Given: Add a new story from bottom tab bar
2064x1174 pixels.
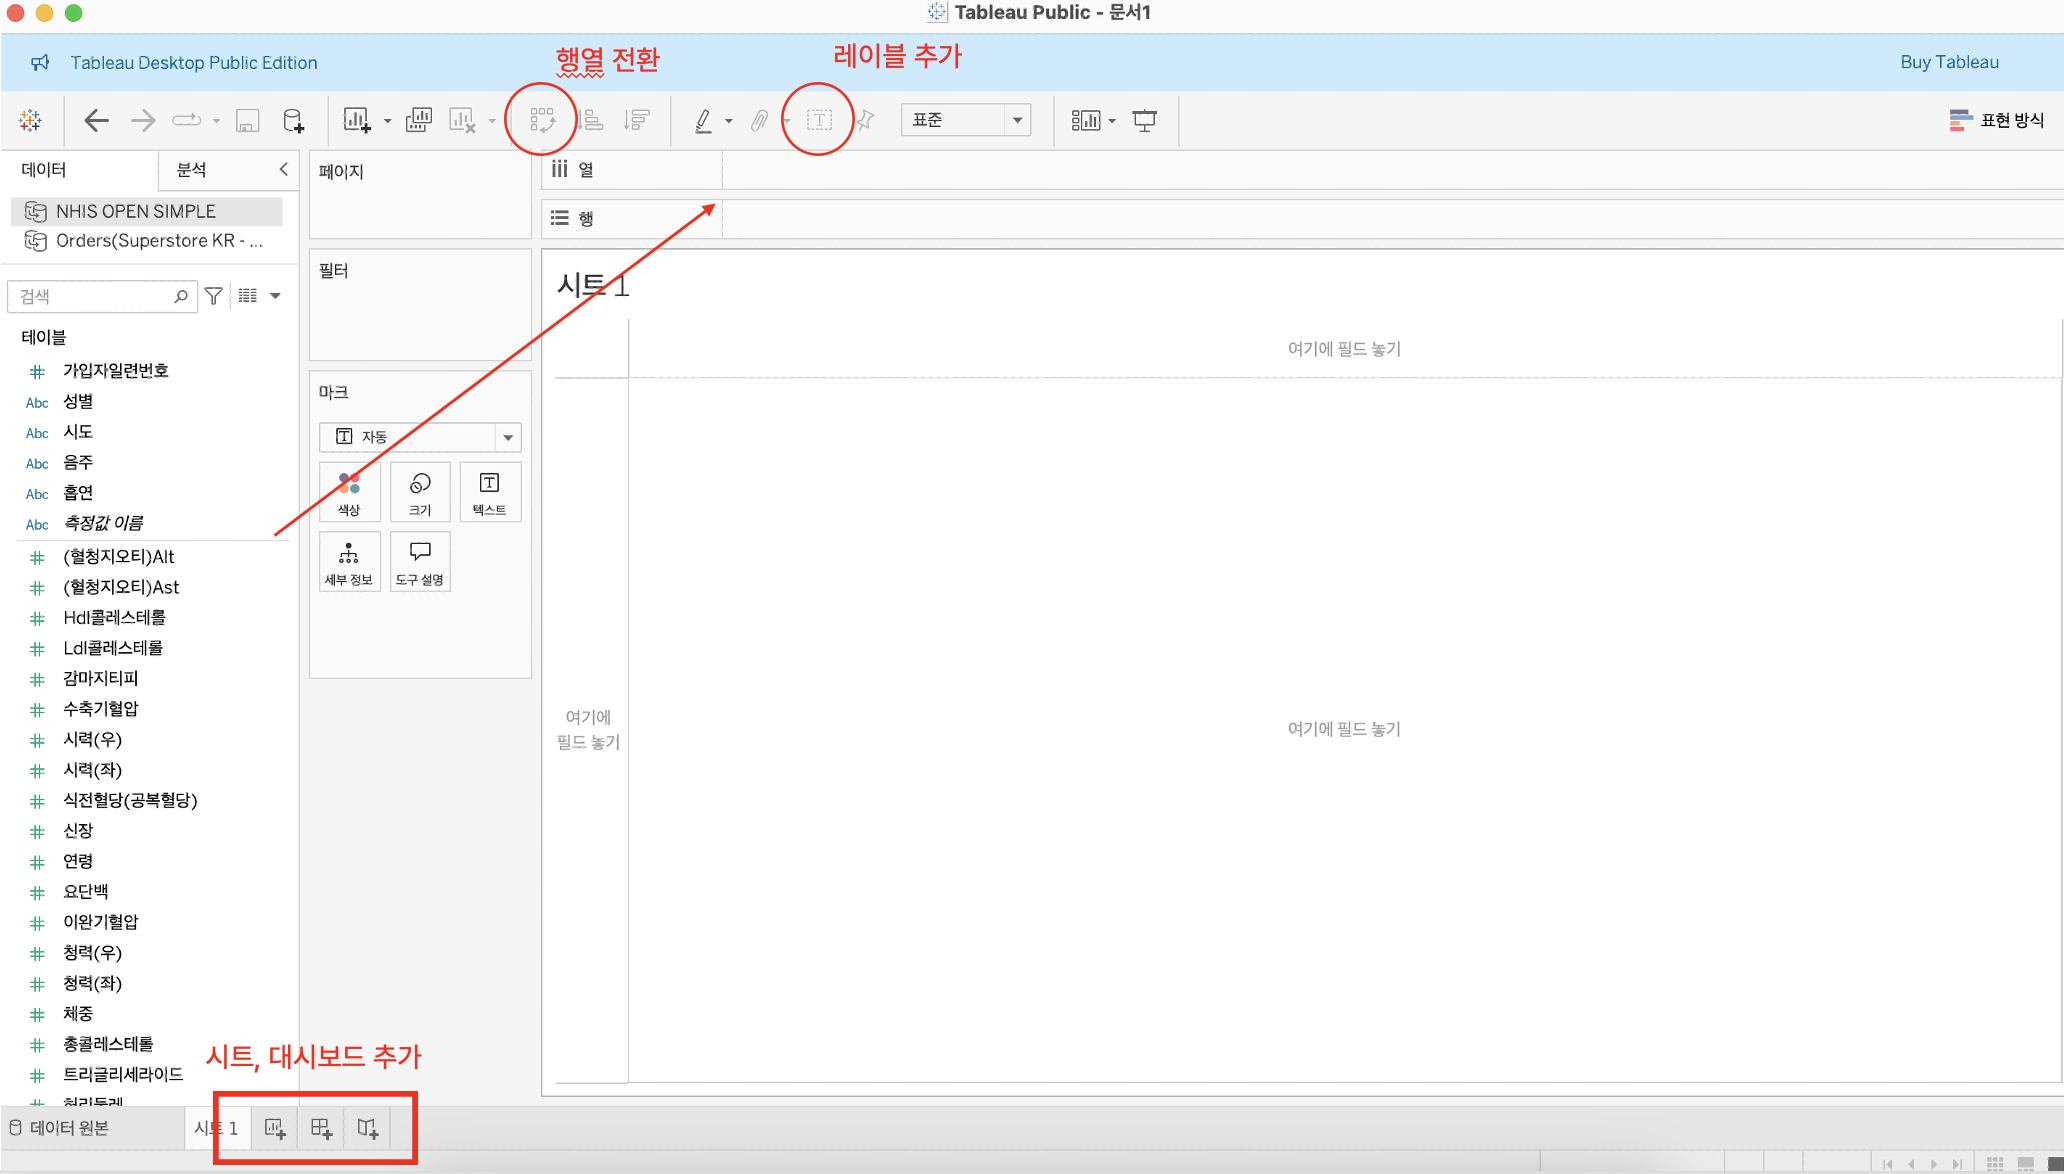Looking at the screenshot, I should point(368,1128).
